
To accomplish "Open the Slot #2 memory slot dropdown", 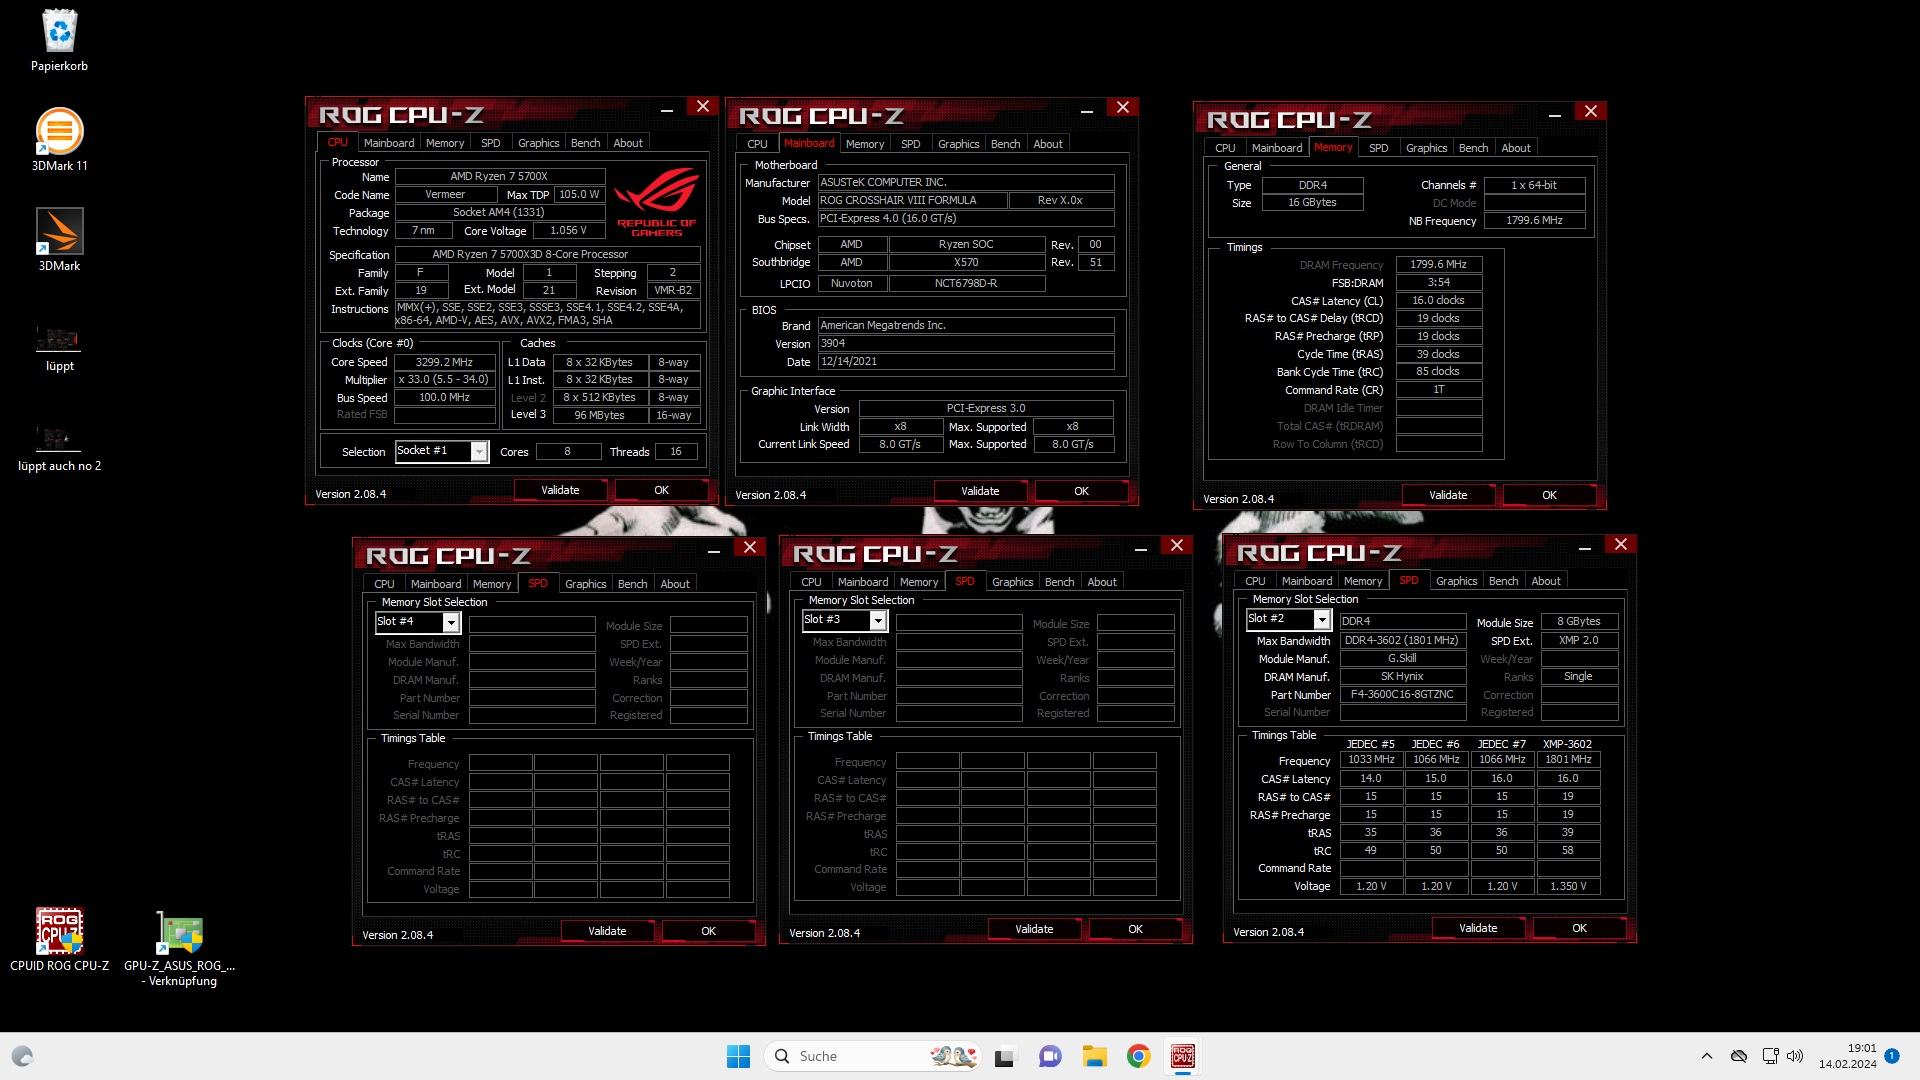I will (1288, 619).
